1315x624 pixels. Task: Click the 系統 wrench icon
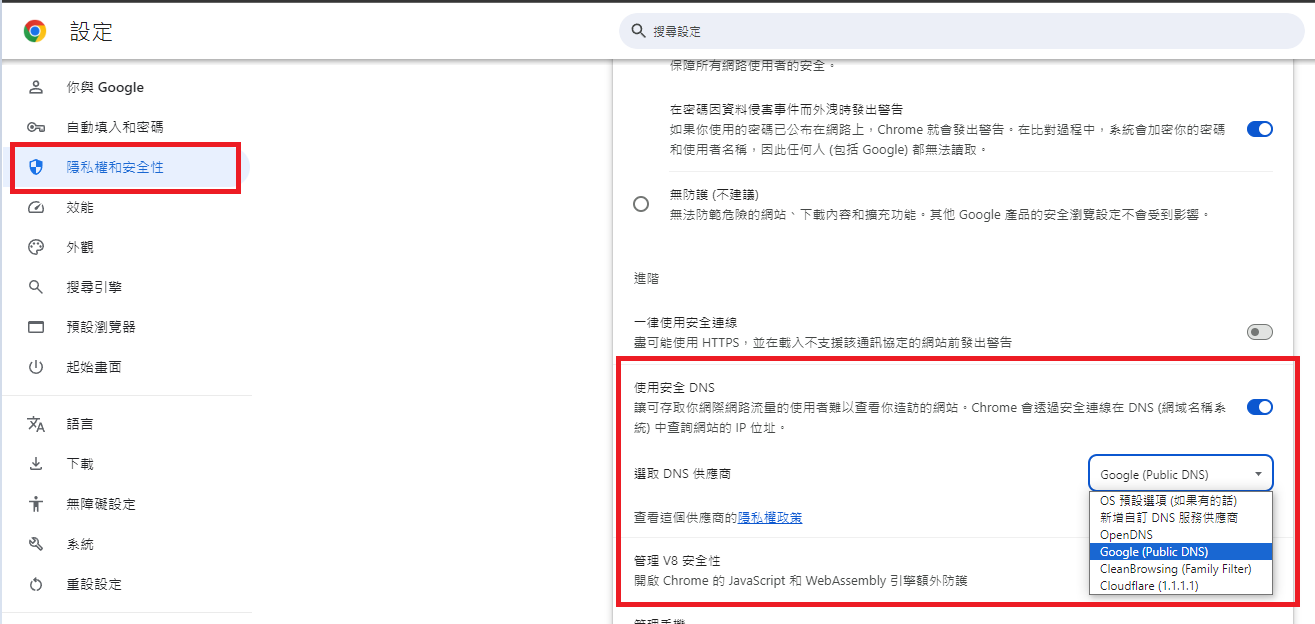[37, 544]
